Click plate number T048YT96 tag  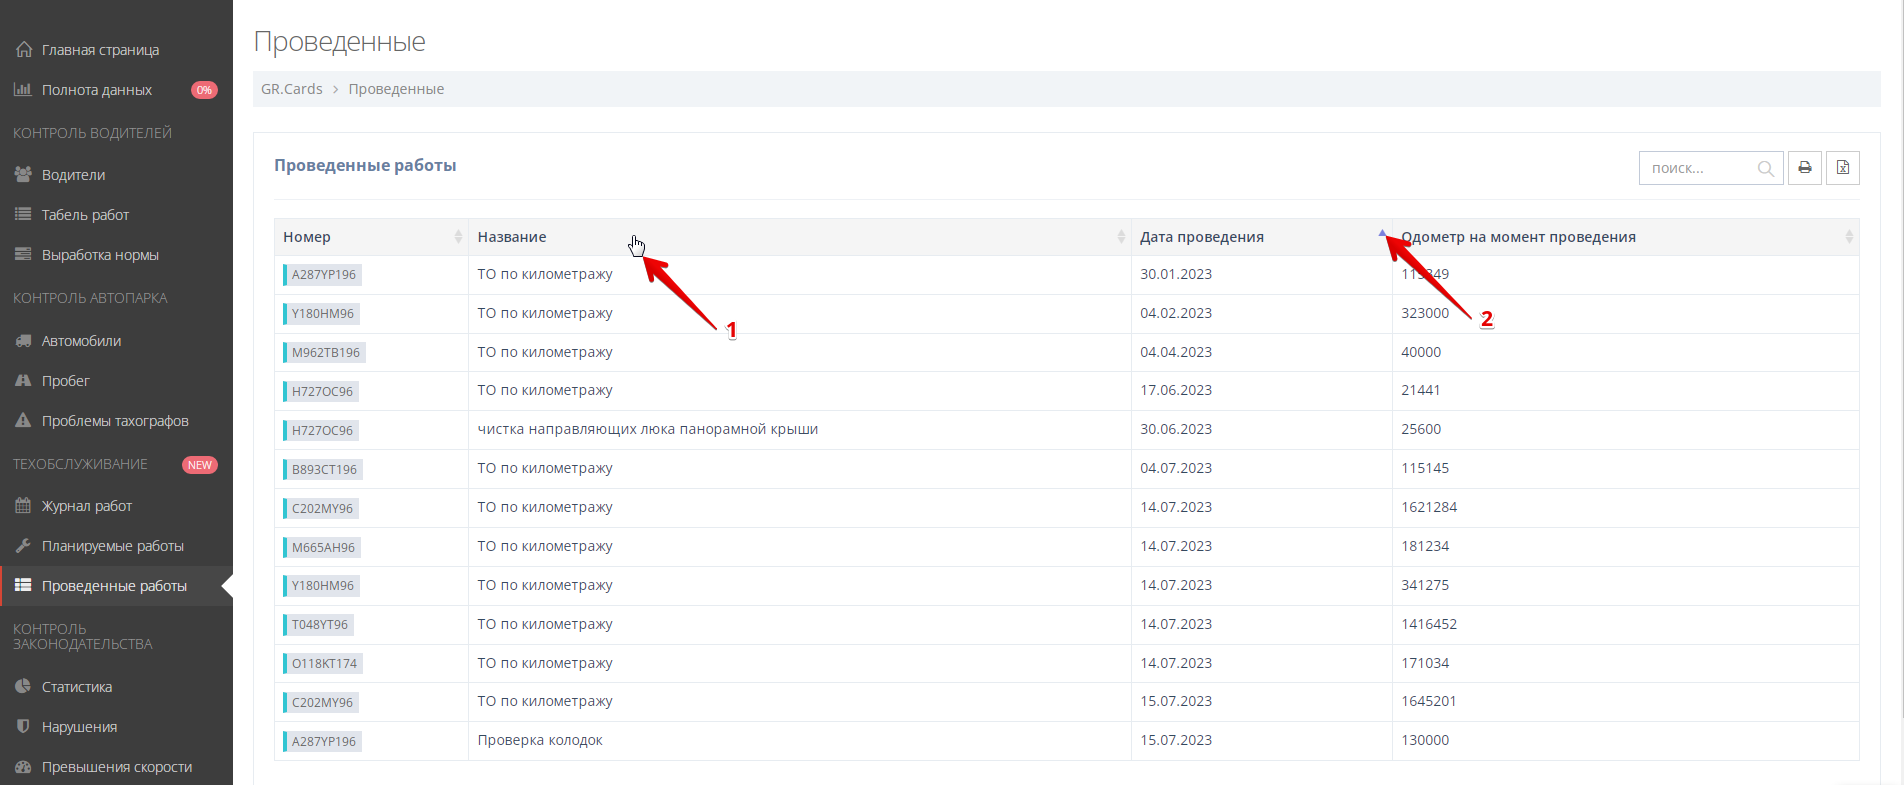[x=319, y=625]
